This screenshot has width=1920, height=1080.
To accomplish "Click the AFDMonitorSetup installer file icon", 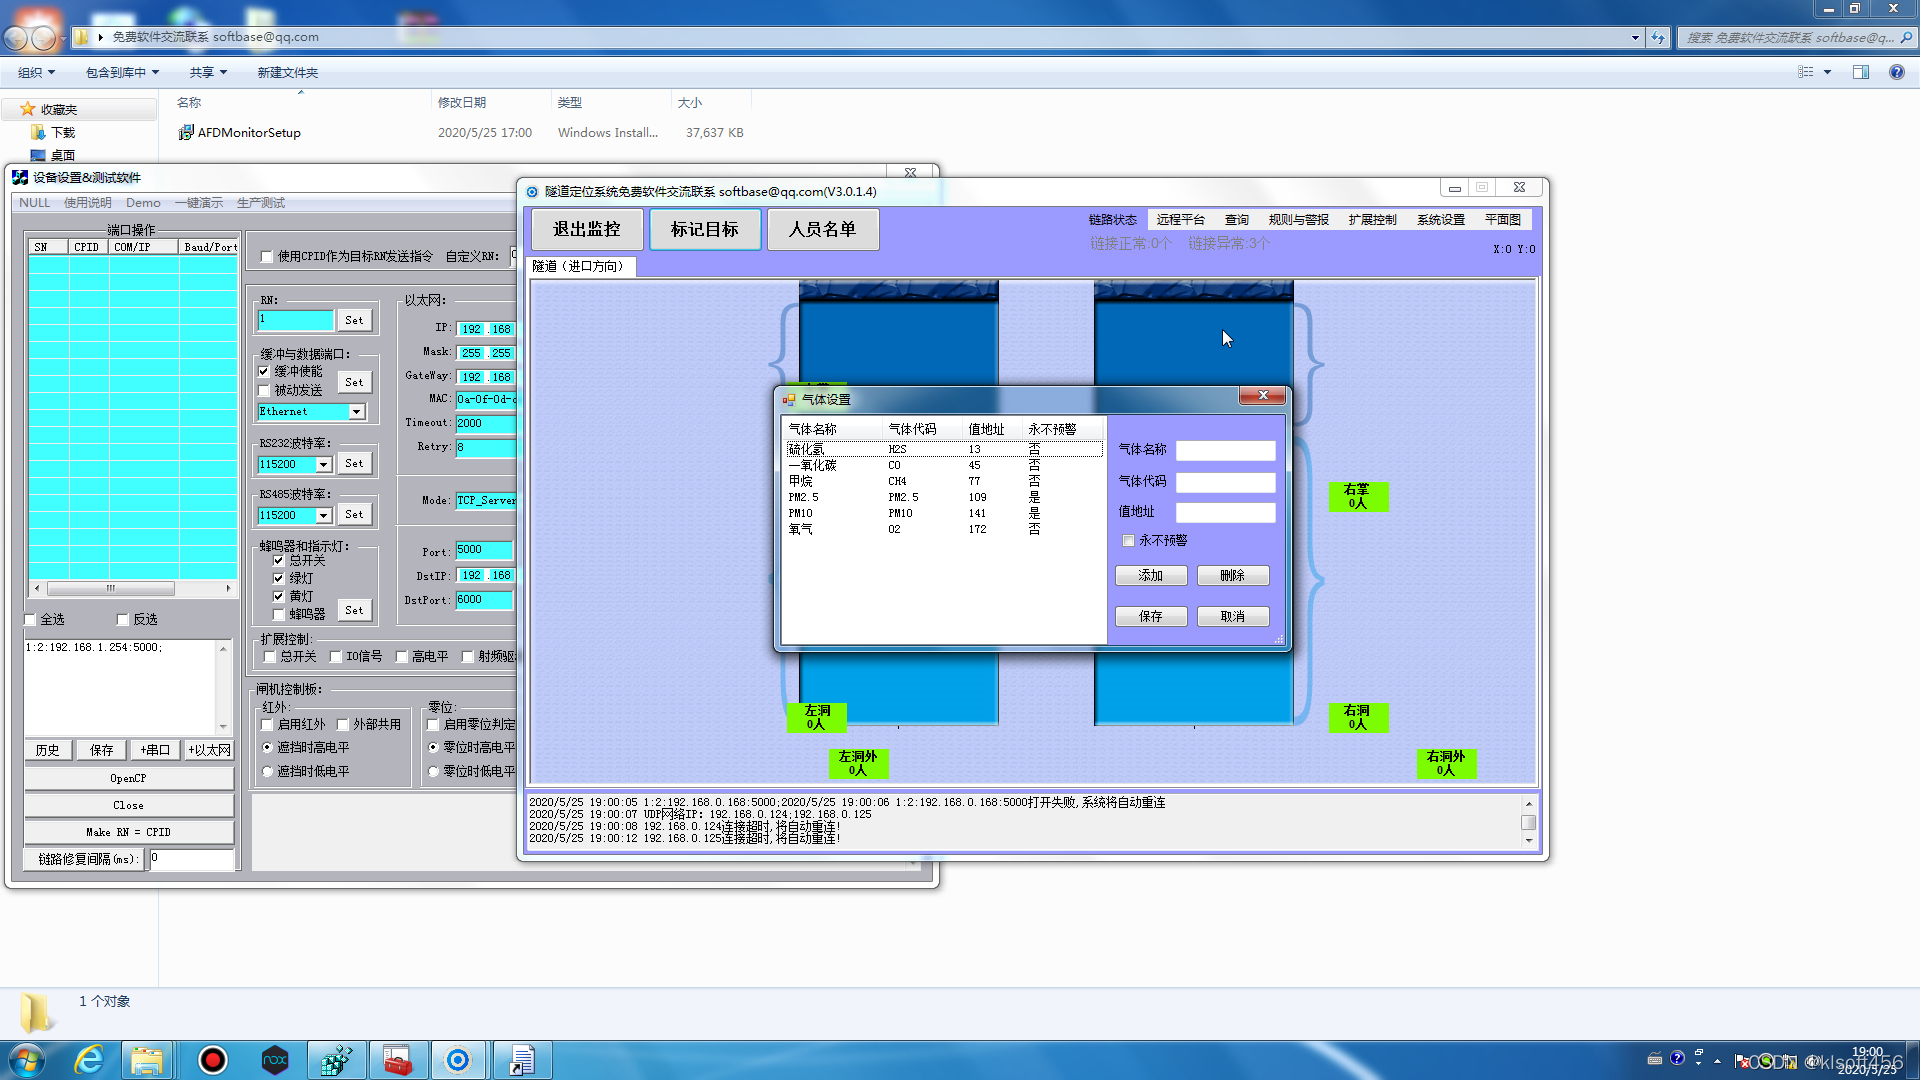I will (x=186, y=132).
